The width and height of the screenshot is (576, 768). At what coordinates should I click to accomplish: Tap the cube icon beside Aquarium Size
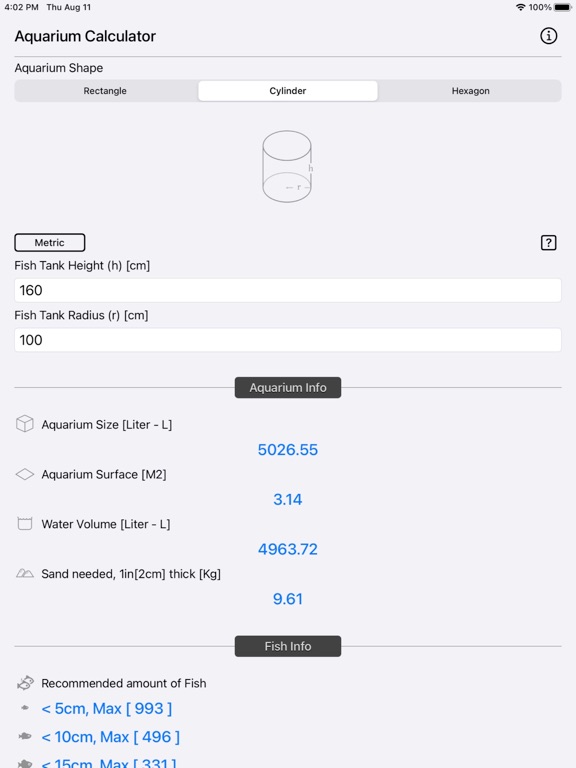point(24,424)
